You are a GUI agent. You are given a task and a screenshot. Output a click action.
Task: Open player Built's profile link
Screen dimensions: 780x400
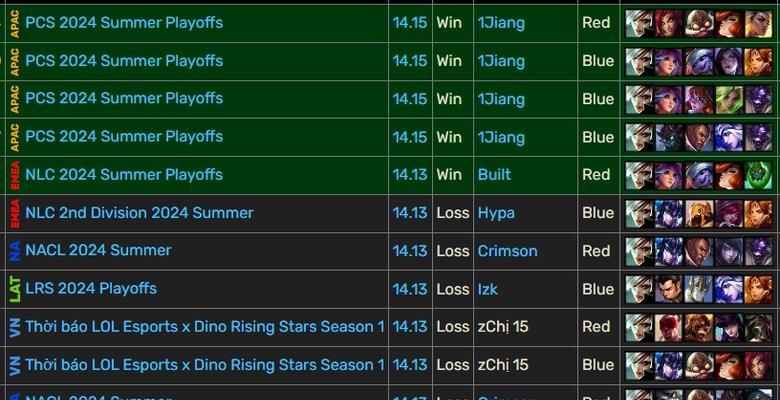[x=494, y=175]
